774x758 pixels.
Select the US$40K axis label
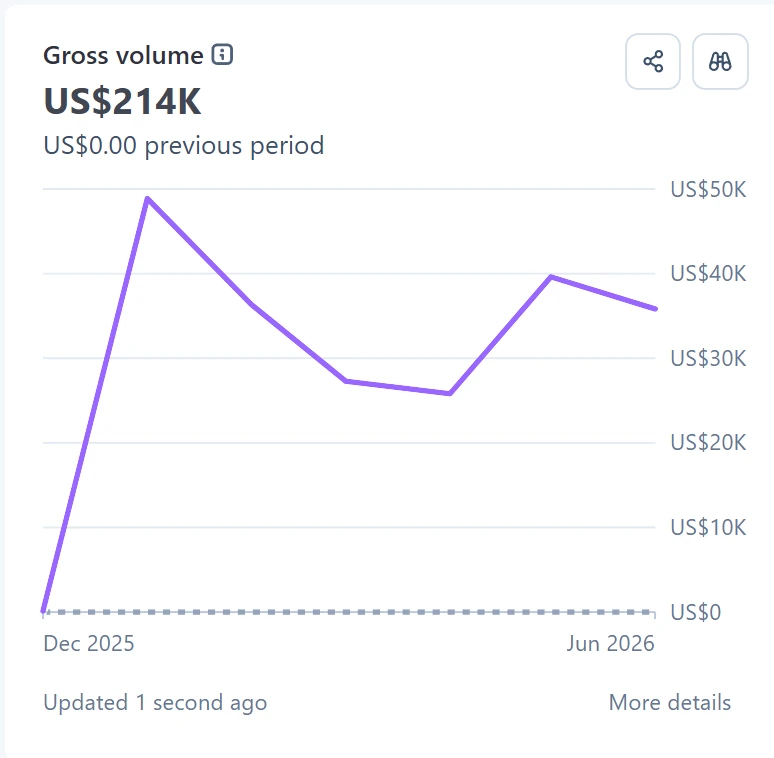708,273
